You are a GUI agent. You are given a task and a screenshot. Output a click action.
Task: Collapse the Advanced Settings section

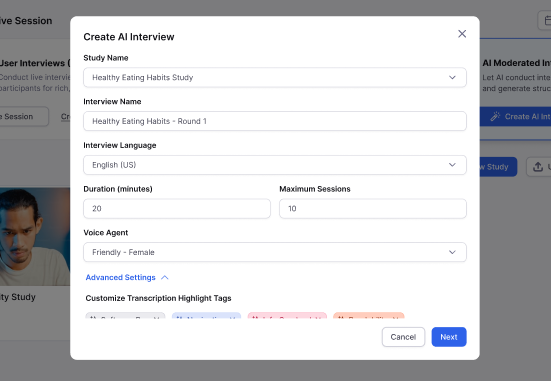pos(127,277)
